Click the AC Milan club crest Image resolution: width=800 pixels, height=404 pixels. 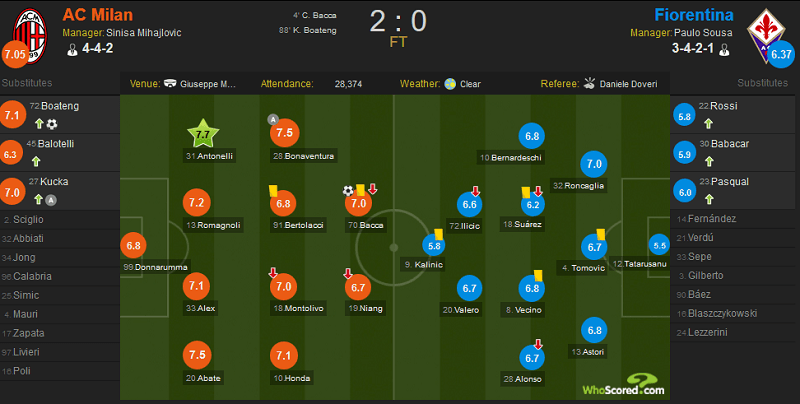coord(30,35)
